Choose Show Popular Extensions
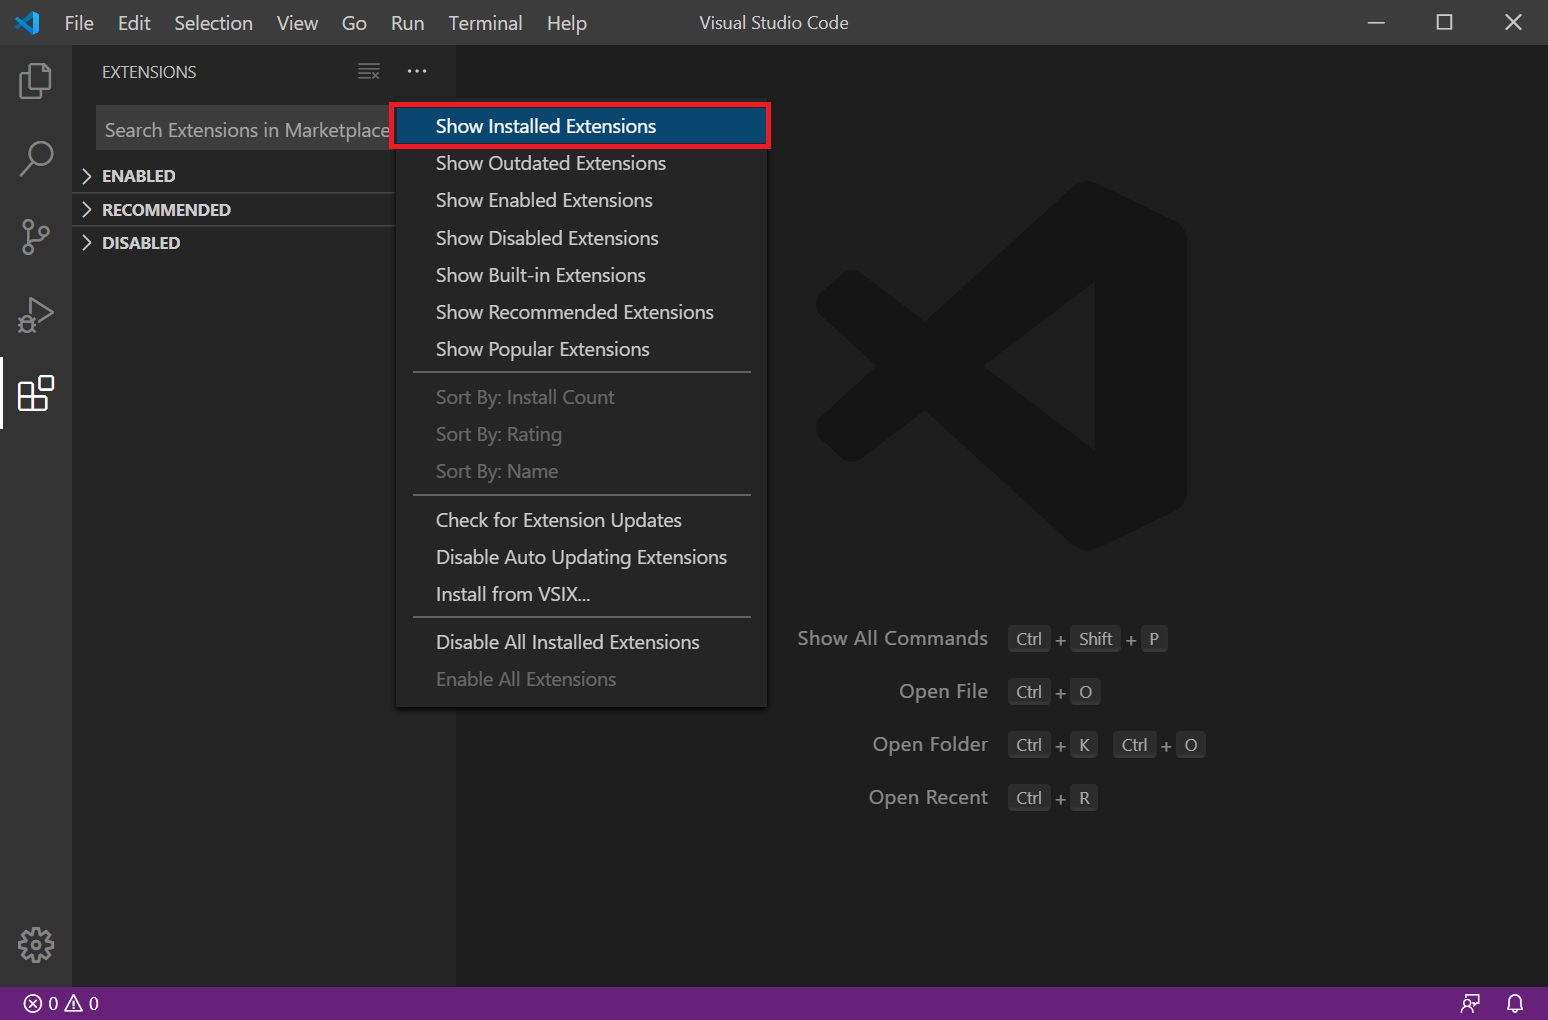The width and height of the screenshot is (1548, 1020). 581,349
